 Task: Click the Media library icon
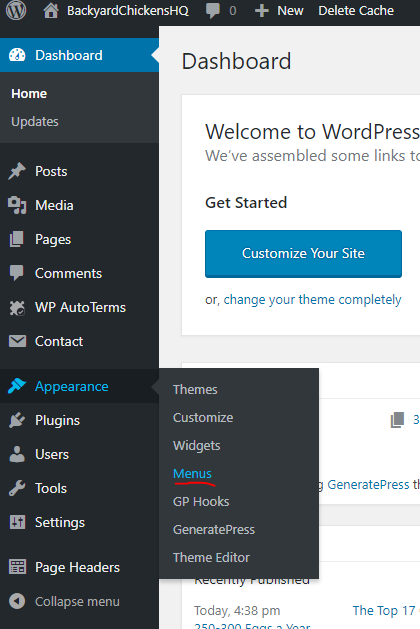pos(17,205)
